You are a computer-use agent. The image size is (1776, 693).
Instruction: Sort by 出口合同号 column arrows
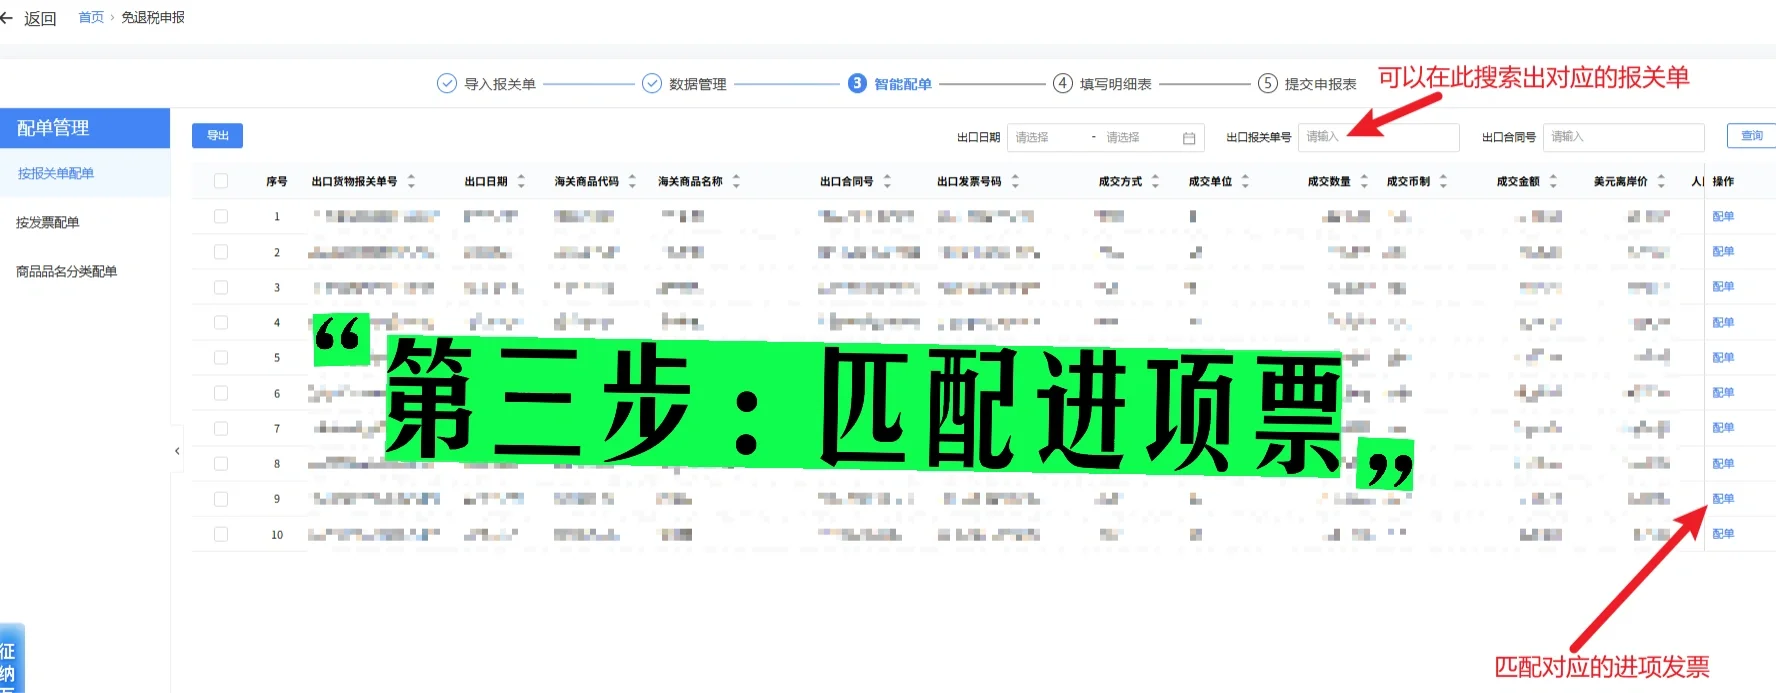pyautogui.click(x=887, y=181)
